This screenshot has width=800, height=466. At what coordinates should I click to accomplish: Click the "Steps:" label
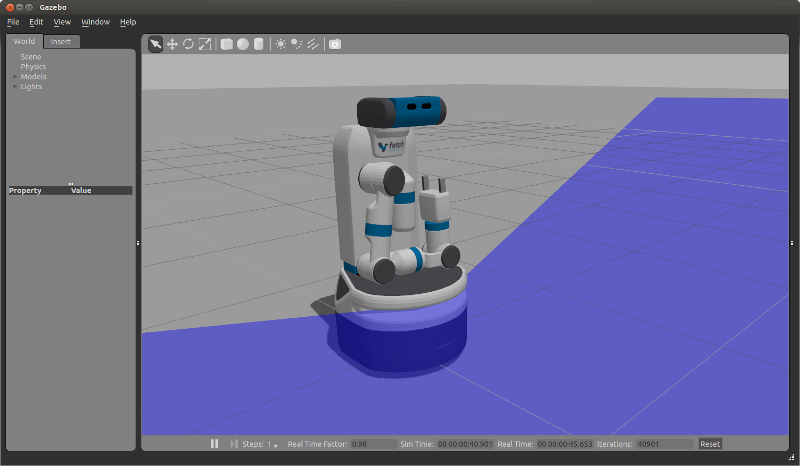tap(253, 444)
